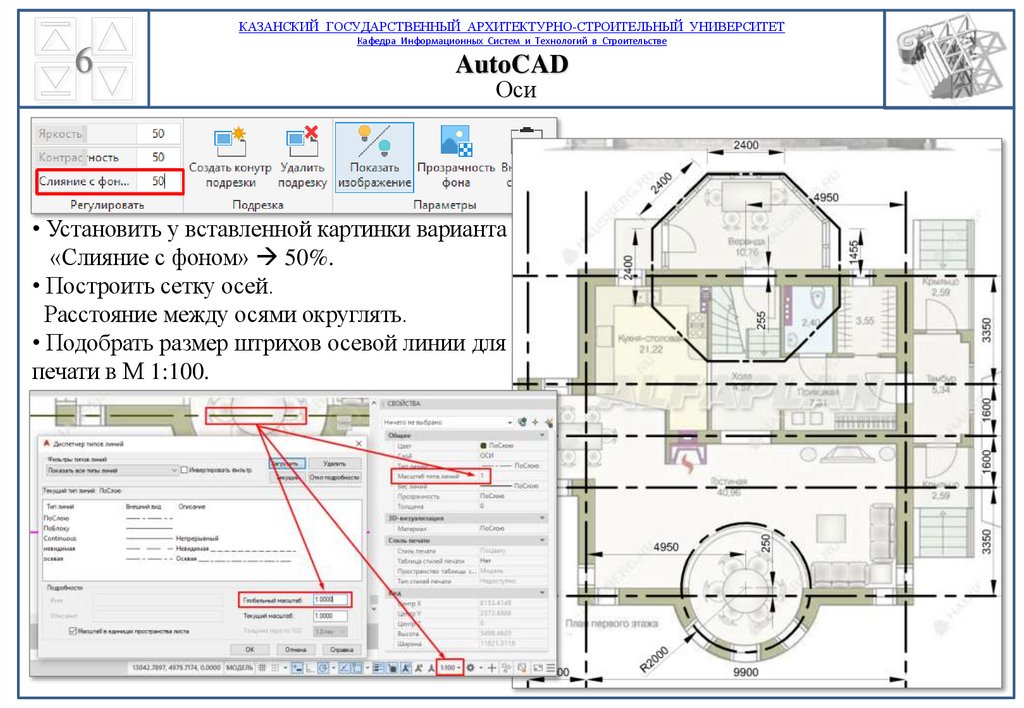The image size is (1024, 708).
Task: Click the Описание column header
Action: pos(192,507)
